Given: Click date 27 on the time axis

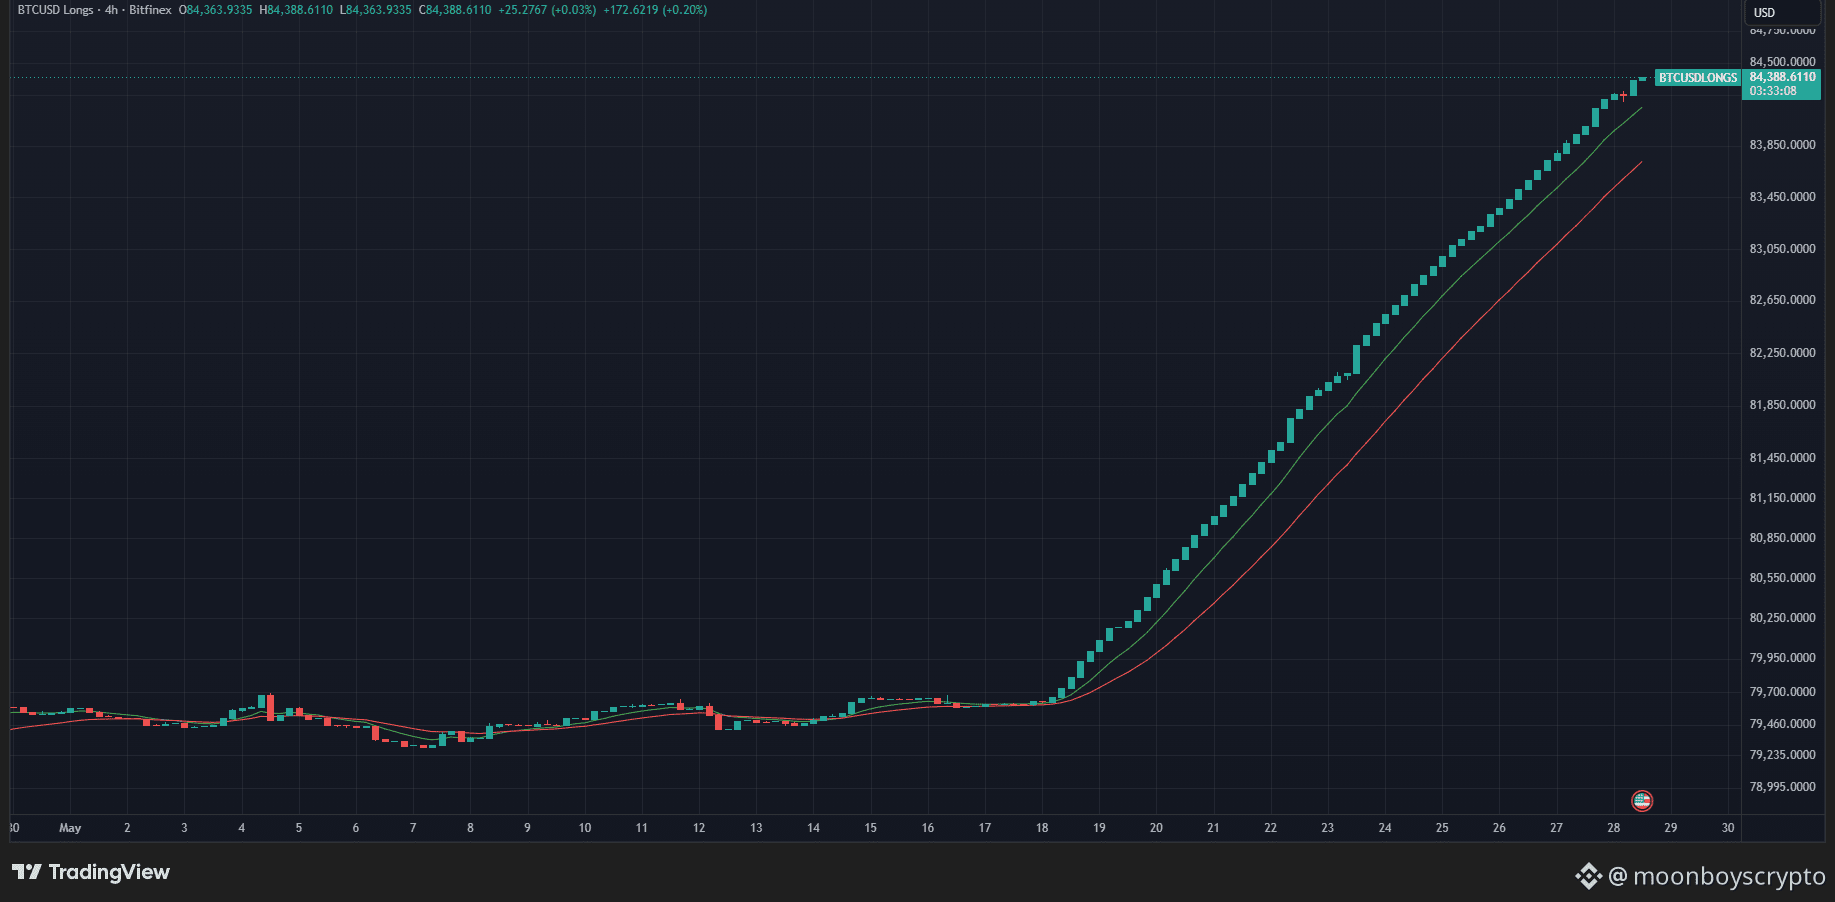Looking at the screenshot, I should pos(1557,828).
